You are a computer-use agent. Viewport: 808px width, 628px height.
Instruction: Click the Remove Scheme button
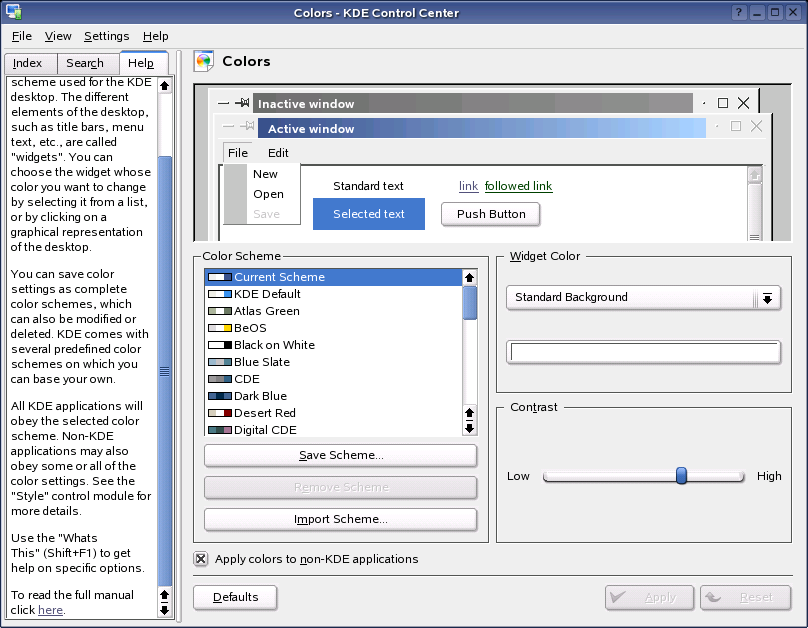point(341,487)
